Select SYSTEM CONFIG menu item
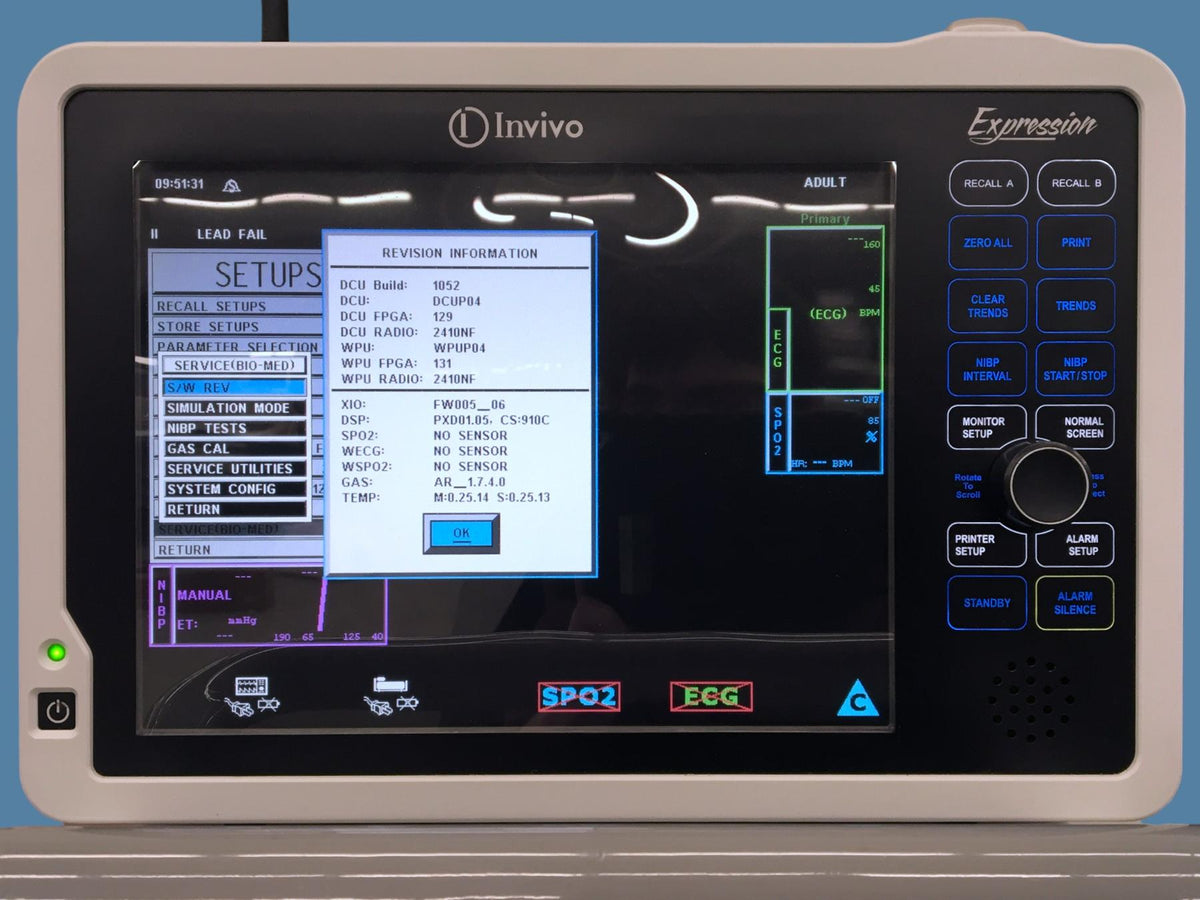This screenshot has height=900, width=1200. pos(234,489)
